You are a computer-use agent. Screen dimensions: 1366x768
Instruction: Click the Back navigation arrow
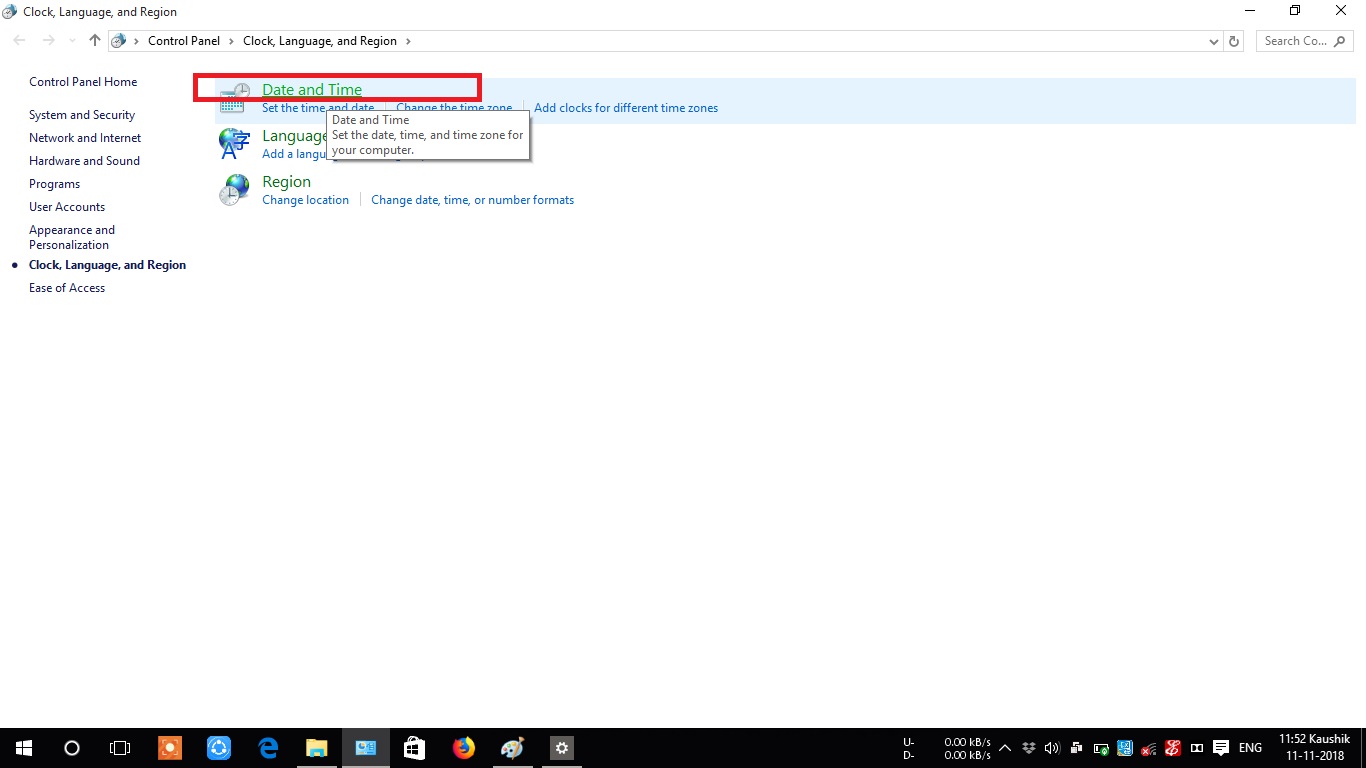pos(20,41)
